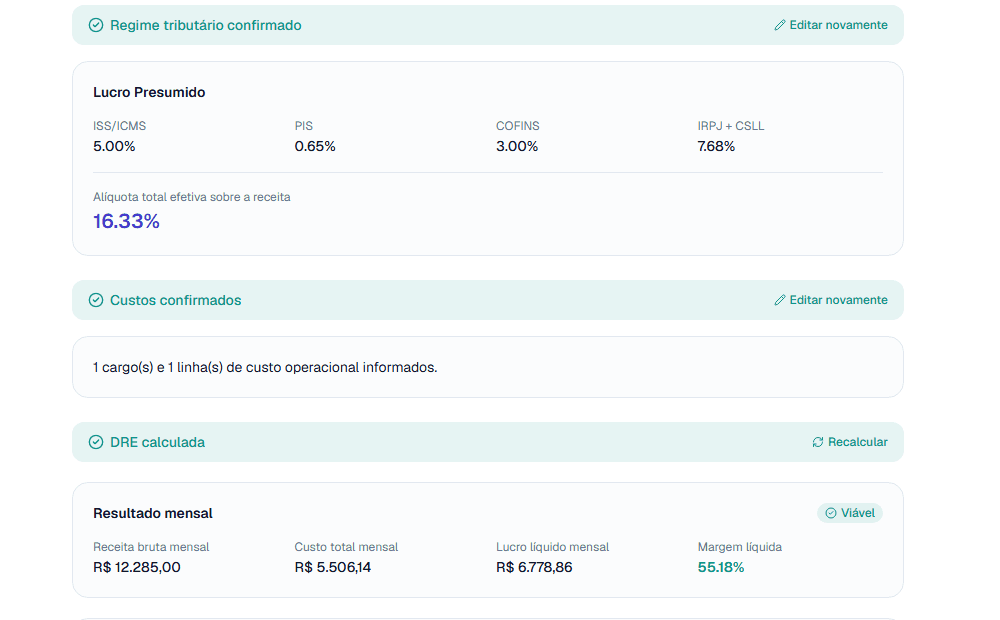Click the pencil icon in the Regime tributário header
Viewport: 1000px width, 620px height.
click(779, 25)
